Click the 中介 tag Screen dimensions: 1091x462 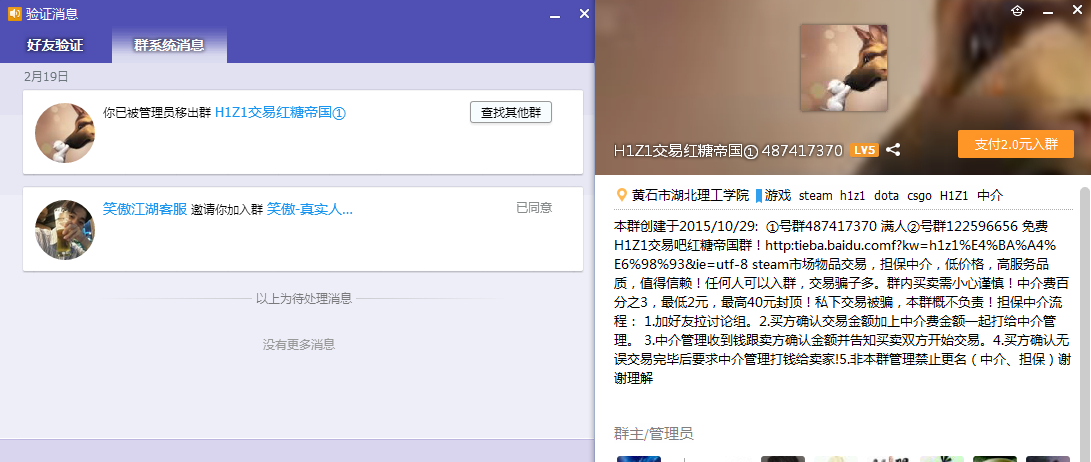point(990,196)
